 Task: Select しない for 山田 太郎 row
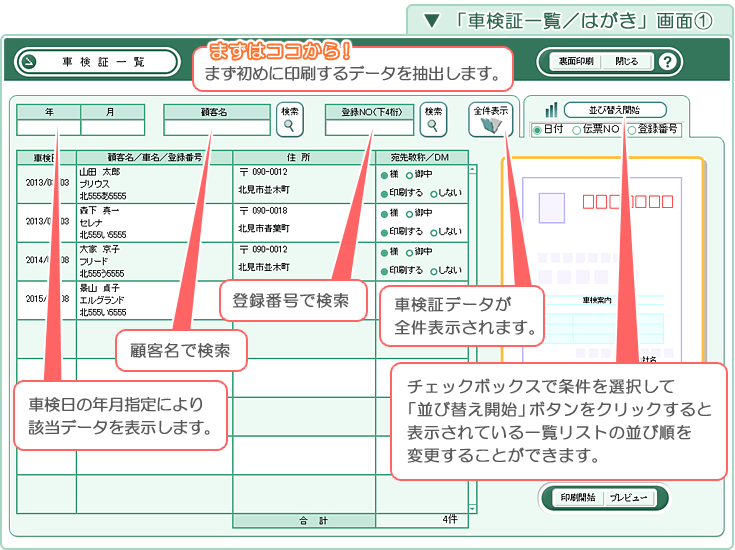[434, 194]
